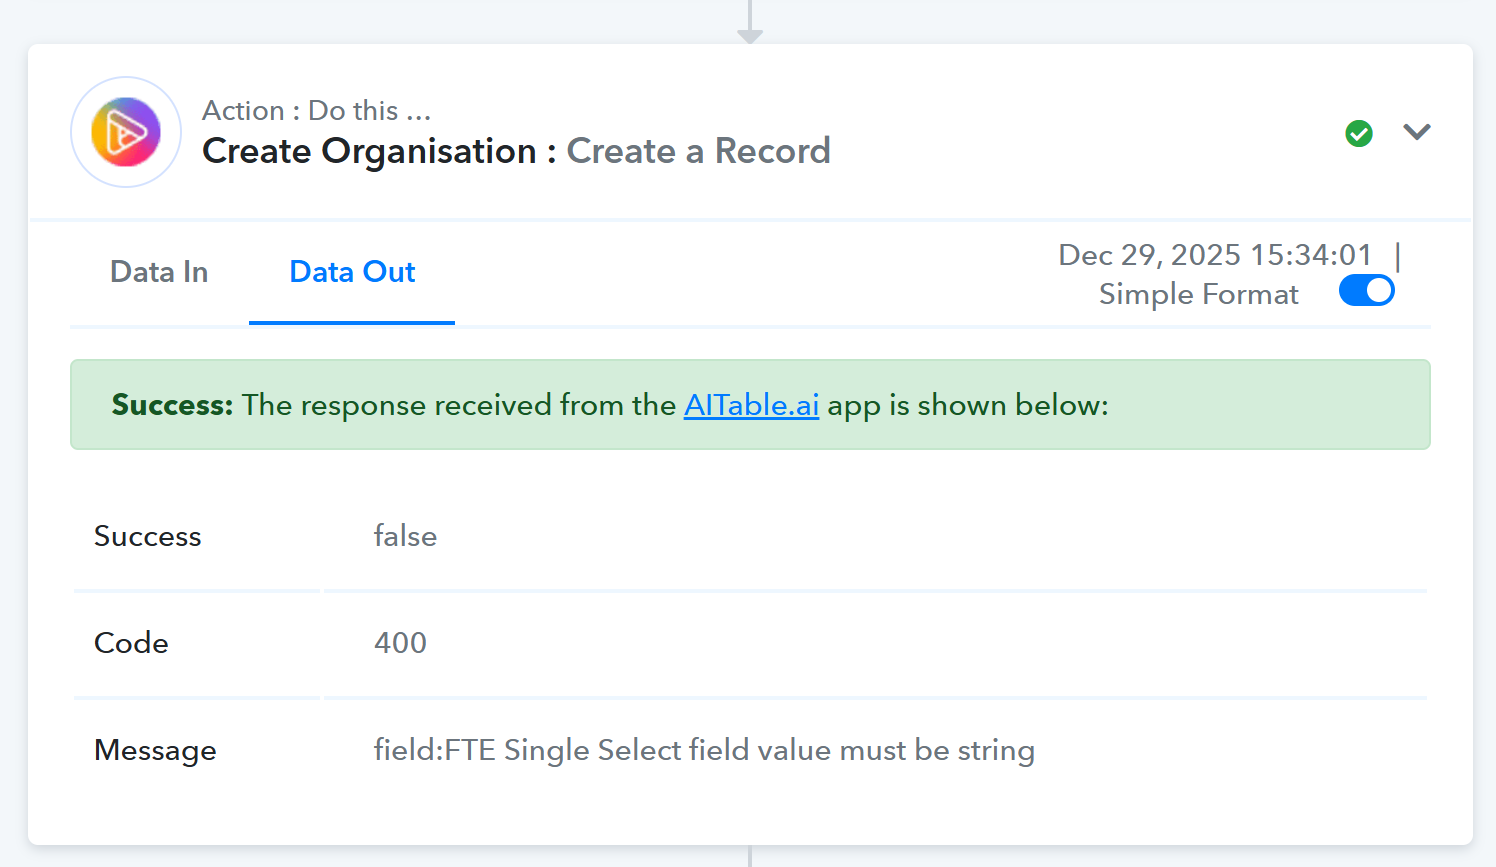Disable the Simple Format toggle

pos(1366,291)
